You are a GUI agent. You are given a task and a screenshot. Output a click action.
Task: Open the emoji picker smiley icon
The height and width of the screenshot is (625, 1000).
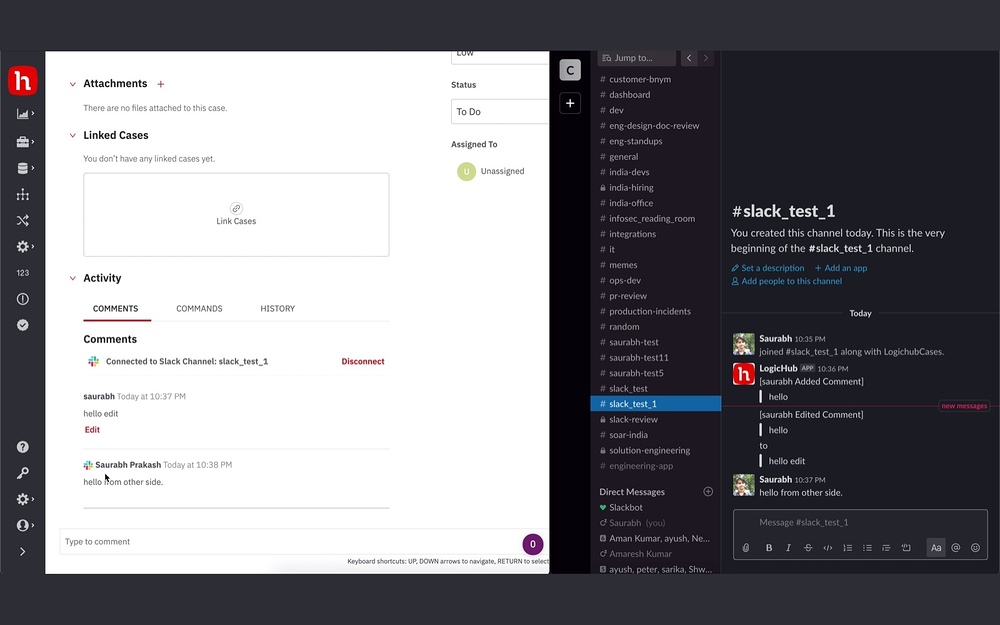(975, 548)
